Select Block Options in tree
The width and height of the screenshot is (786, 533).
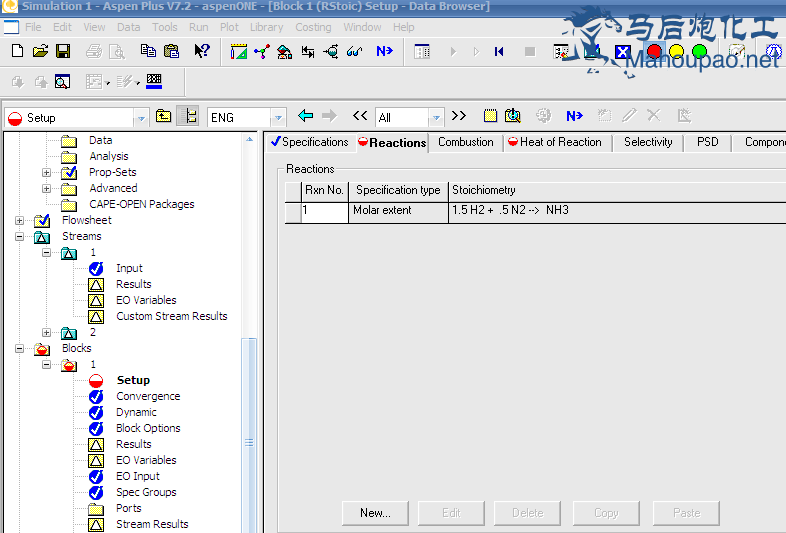tap(148, 429)
